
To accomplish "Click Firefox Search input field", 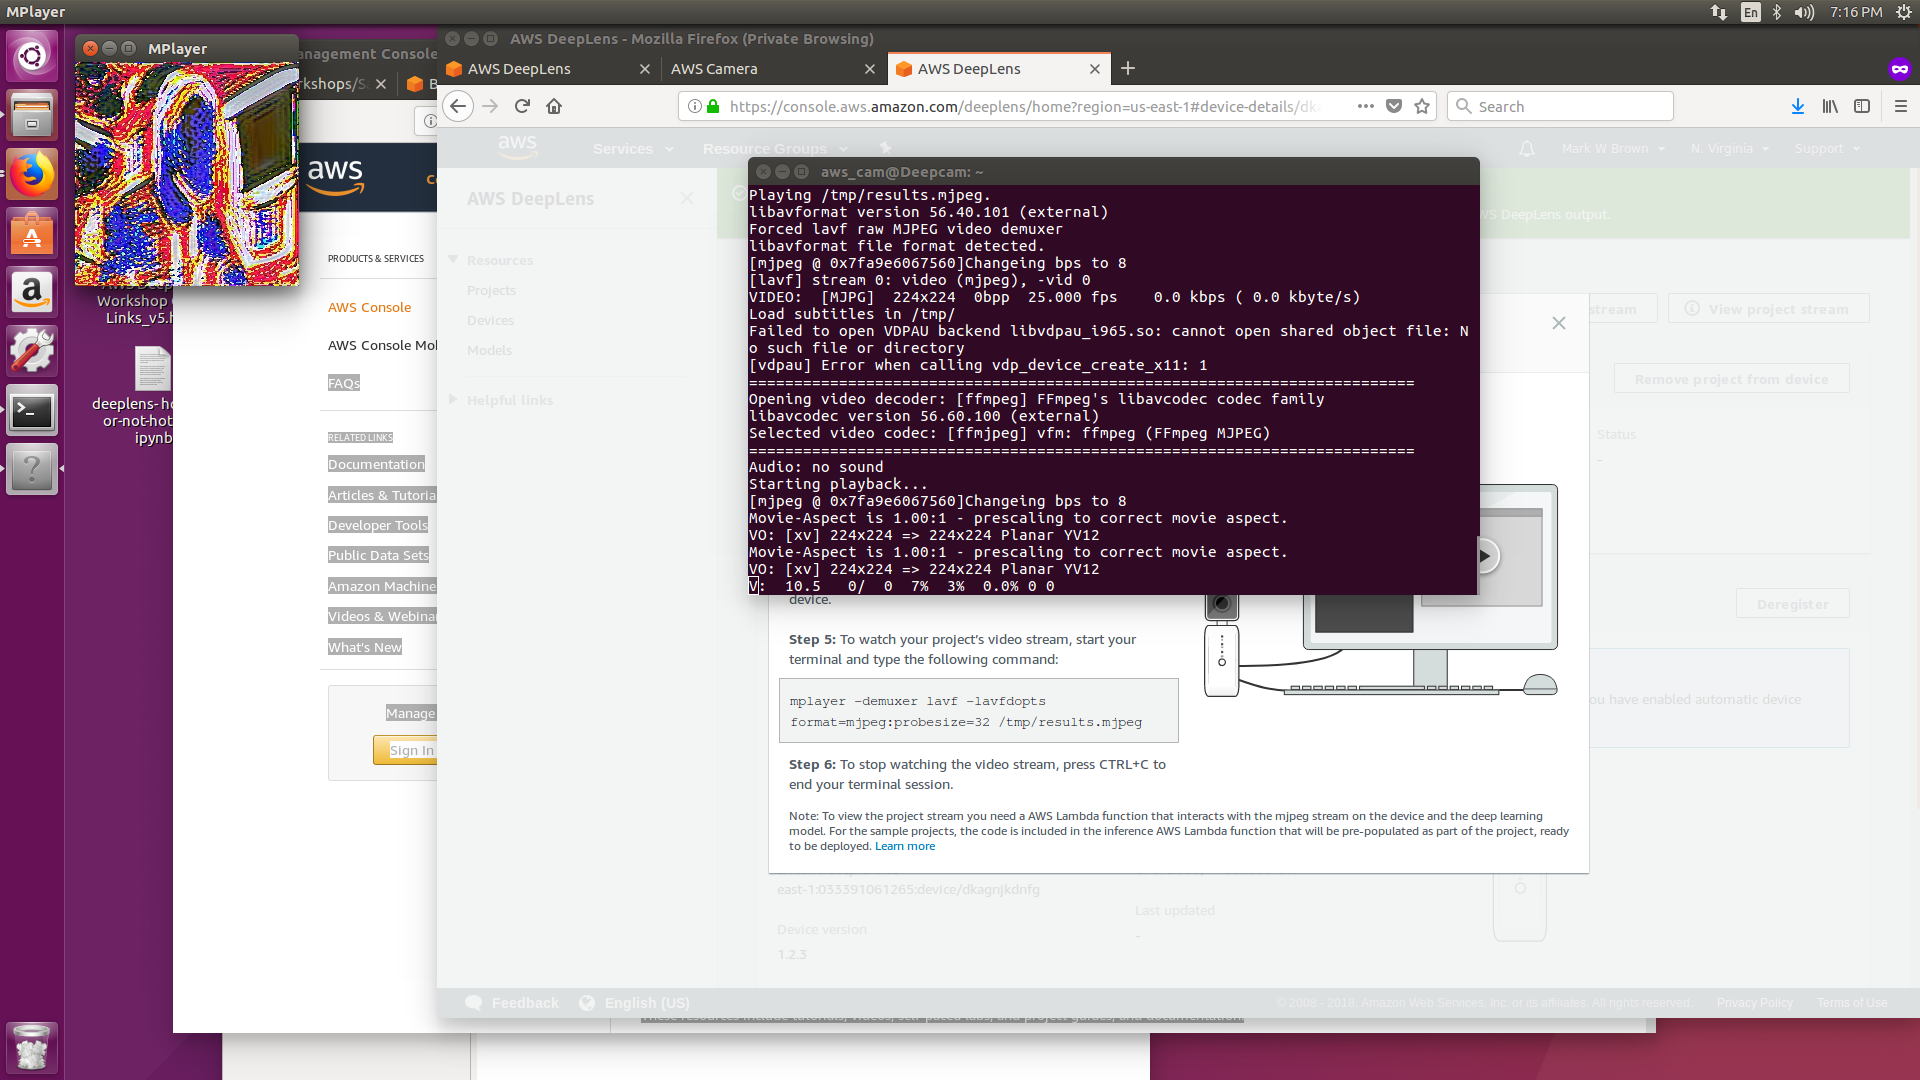I will point(1560,106).
